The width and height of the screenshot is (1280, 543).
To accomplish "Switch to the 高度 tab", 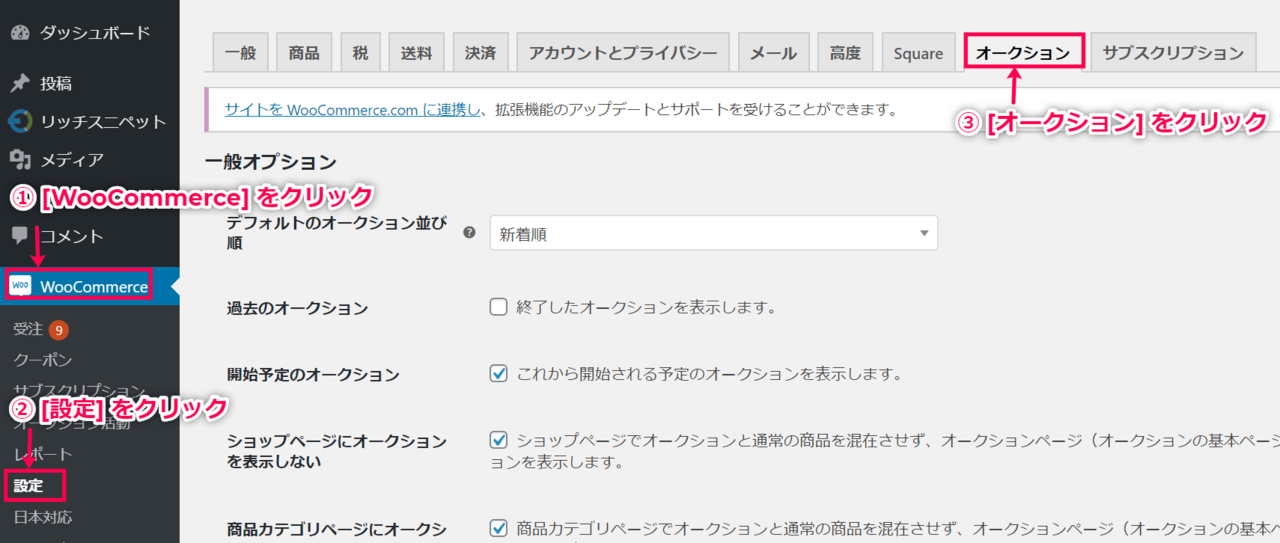I will click(845, 53).
